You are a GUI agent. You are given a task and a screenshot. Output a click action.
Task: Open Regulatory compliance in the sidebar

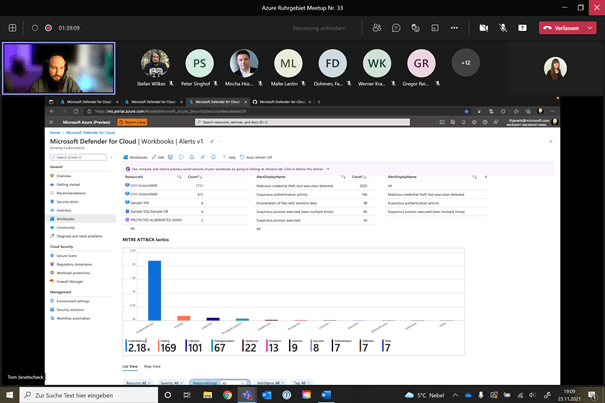74,264
